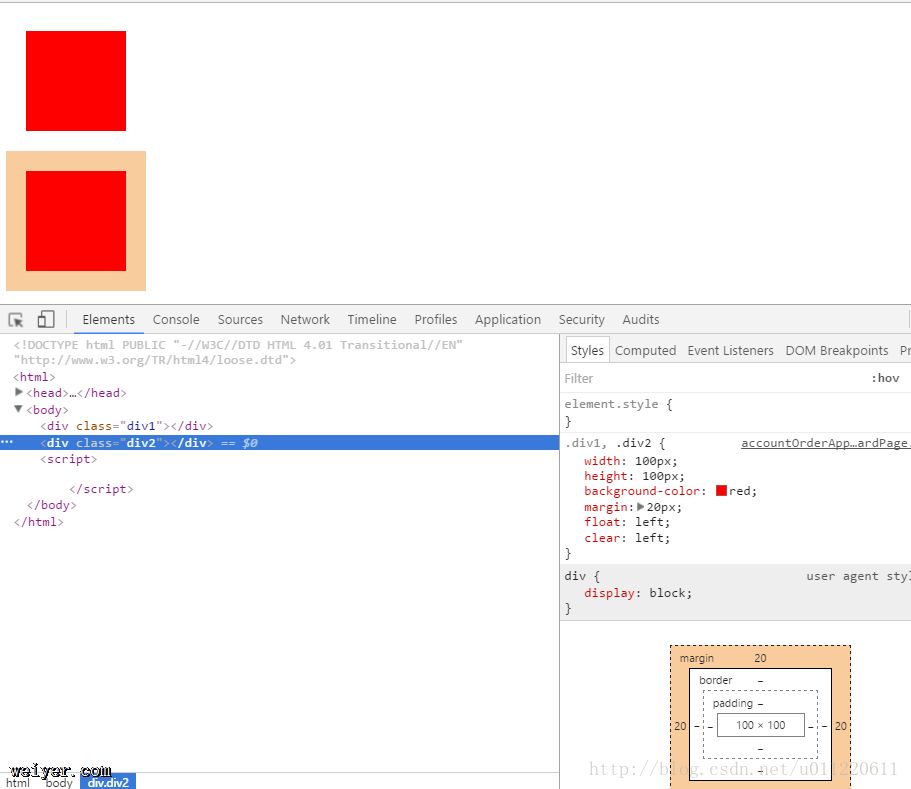The image size is (911, 789).
Task: Open the Event Listeners sidebar tab
Action: point(730,351)
